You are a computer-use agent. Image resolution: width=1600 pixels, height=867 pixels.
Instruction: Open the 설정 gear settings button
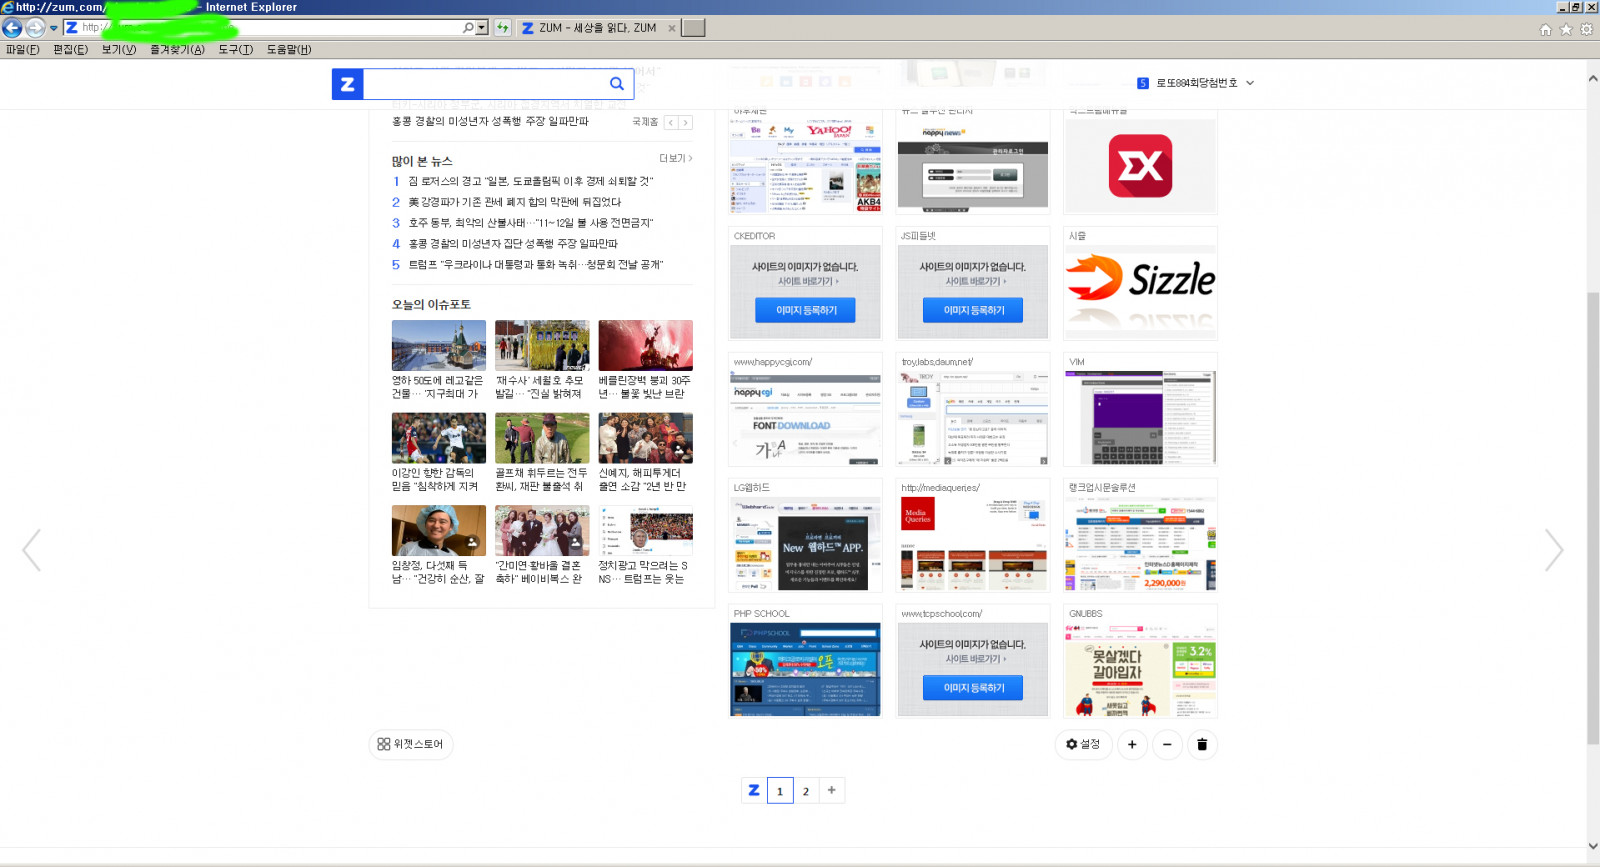click(x=1083, y=744)
